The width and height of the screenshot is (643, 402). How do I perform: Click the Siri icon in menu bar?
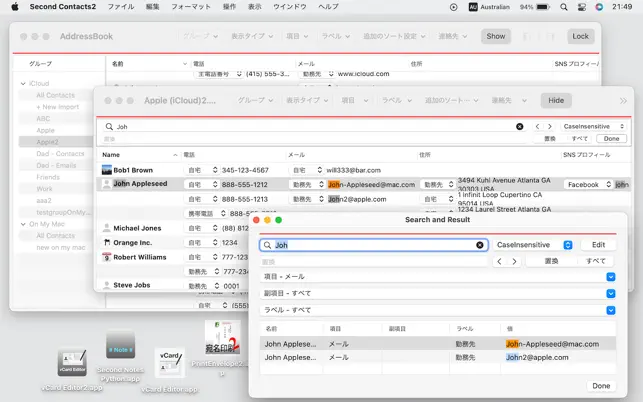(599, 7)
